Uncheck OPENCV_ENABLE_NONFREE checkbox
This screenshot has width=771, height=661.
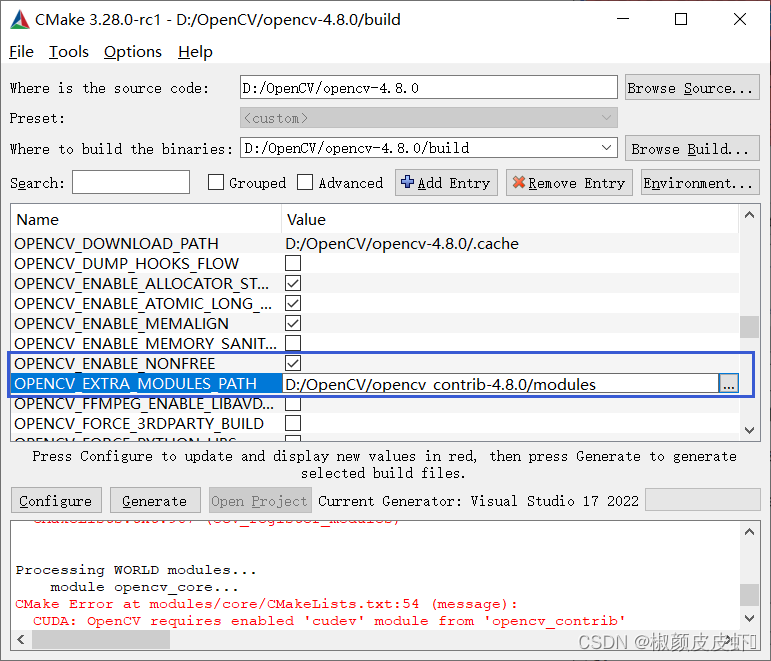click(x=293, y=363)
